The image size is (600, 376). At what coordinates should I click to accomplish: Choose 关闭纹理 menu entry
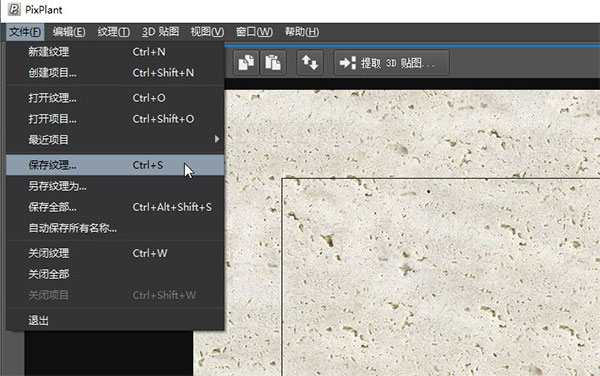pos(115,253)
